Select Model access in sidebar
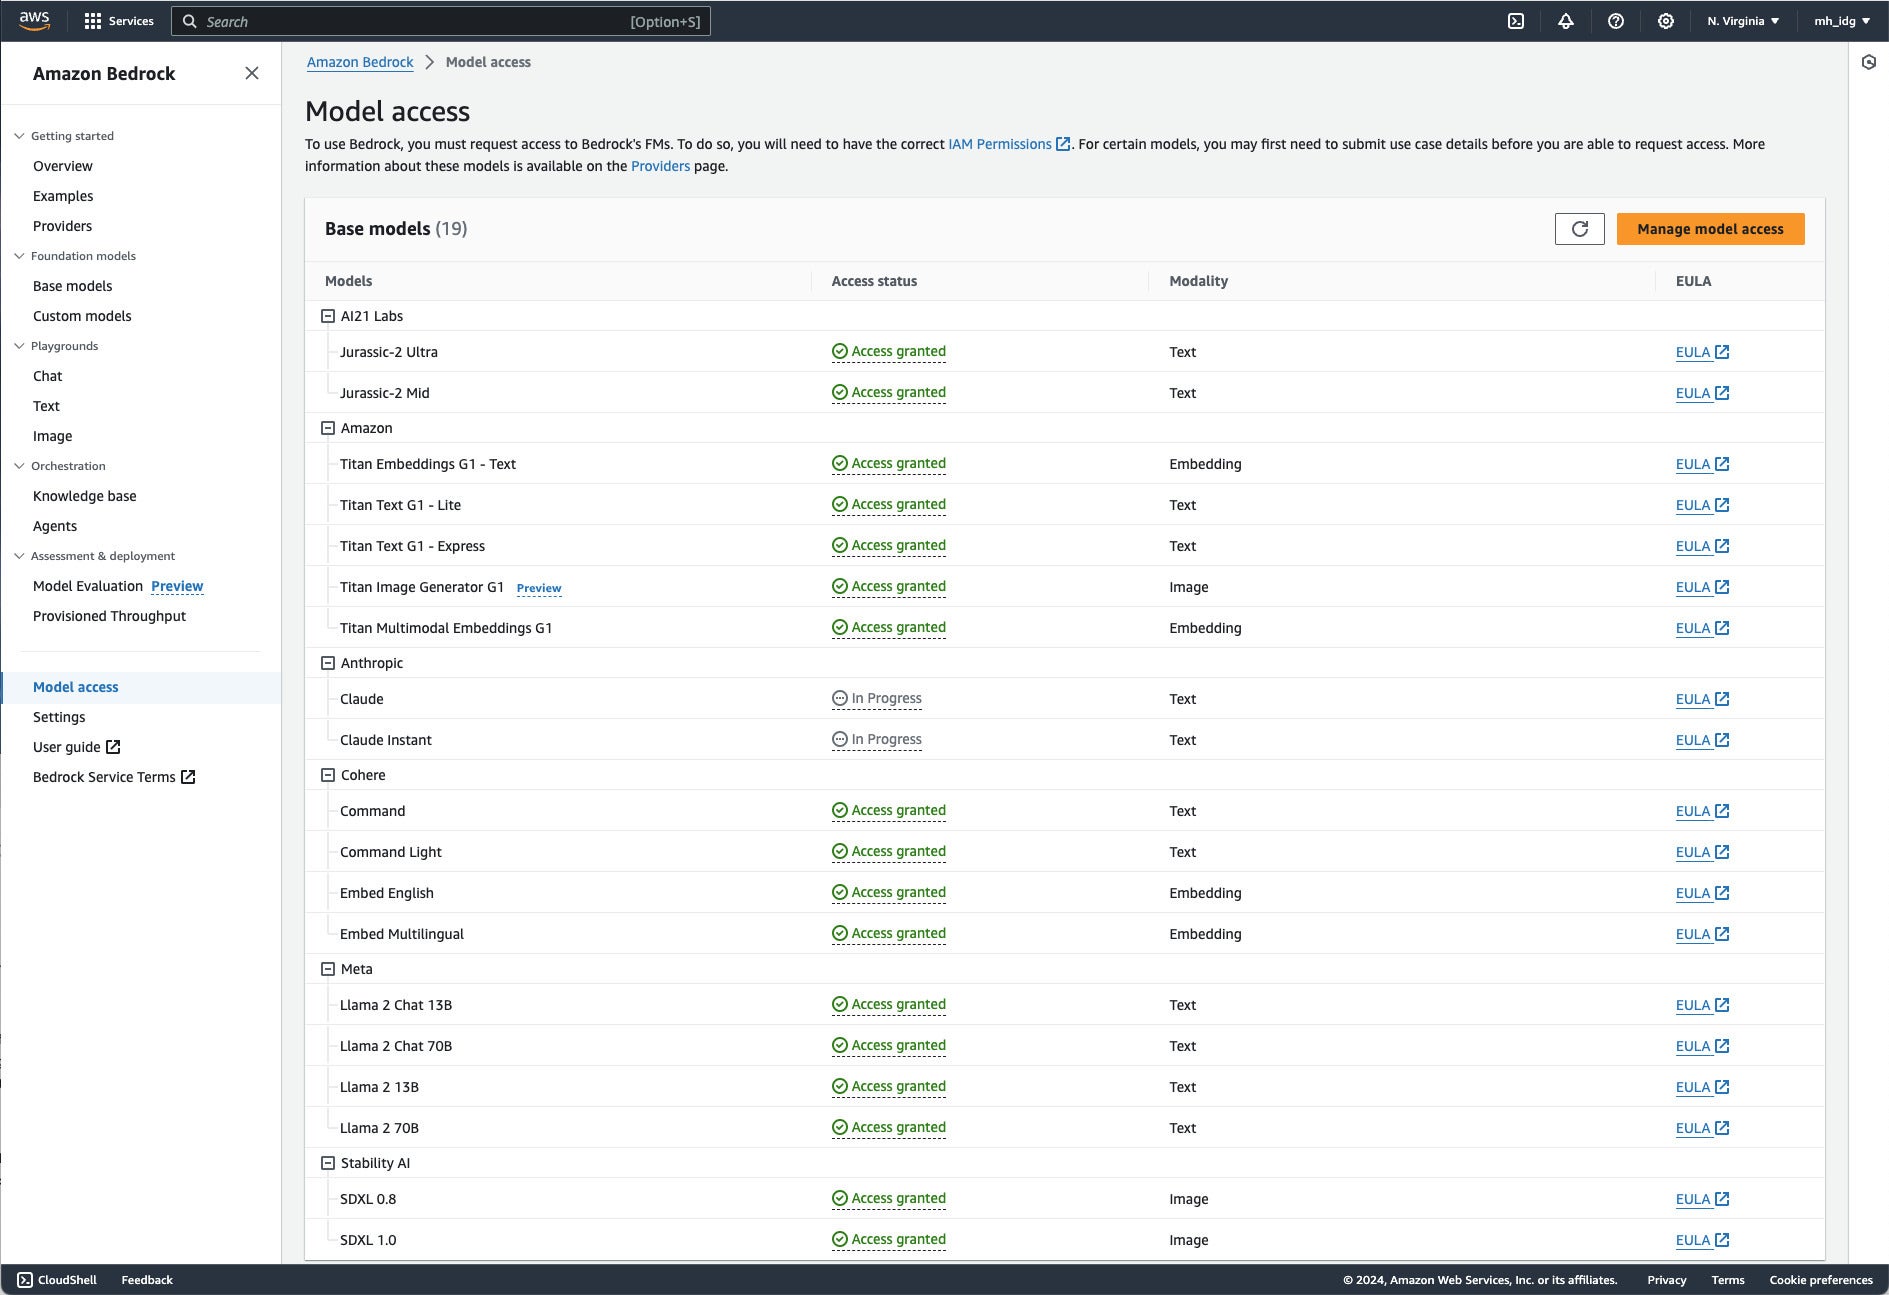This screenshot has height=1295, width=1889. (76, 687)
